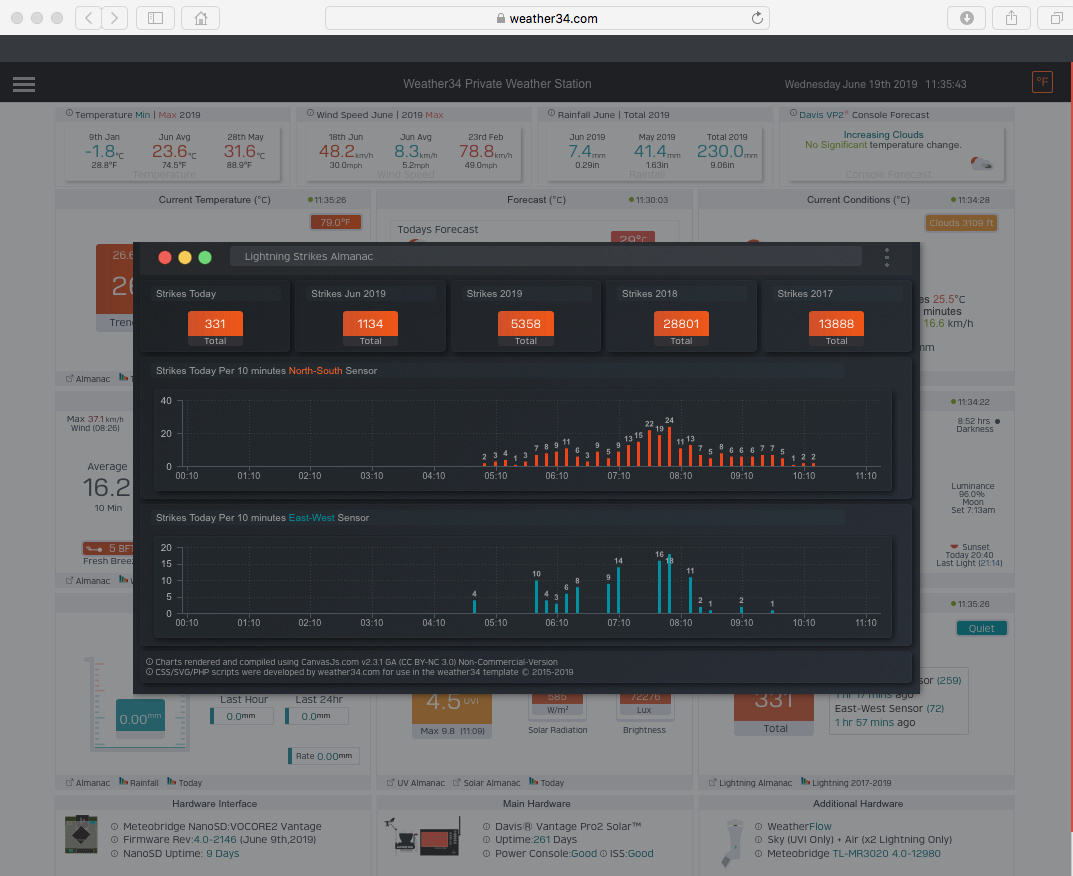This screenshot has height=876, width=1073.
Task: Open the three-dot menu in Lightning Strikes Almanac
Action: tap(887, 257)
